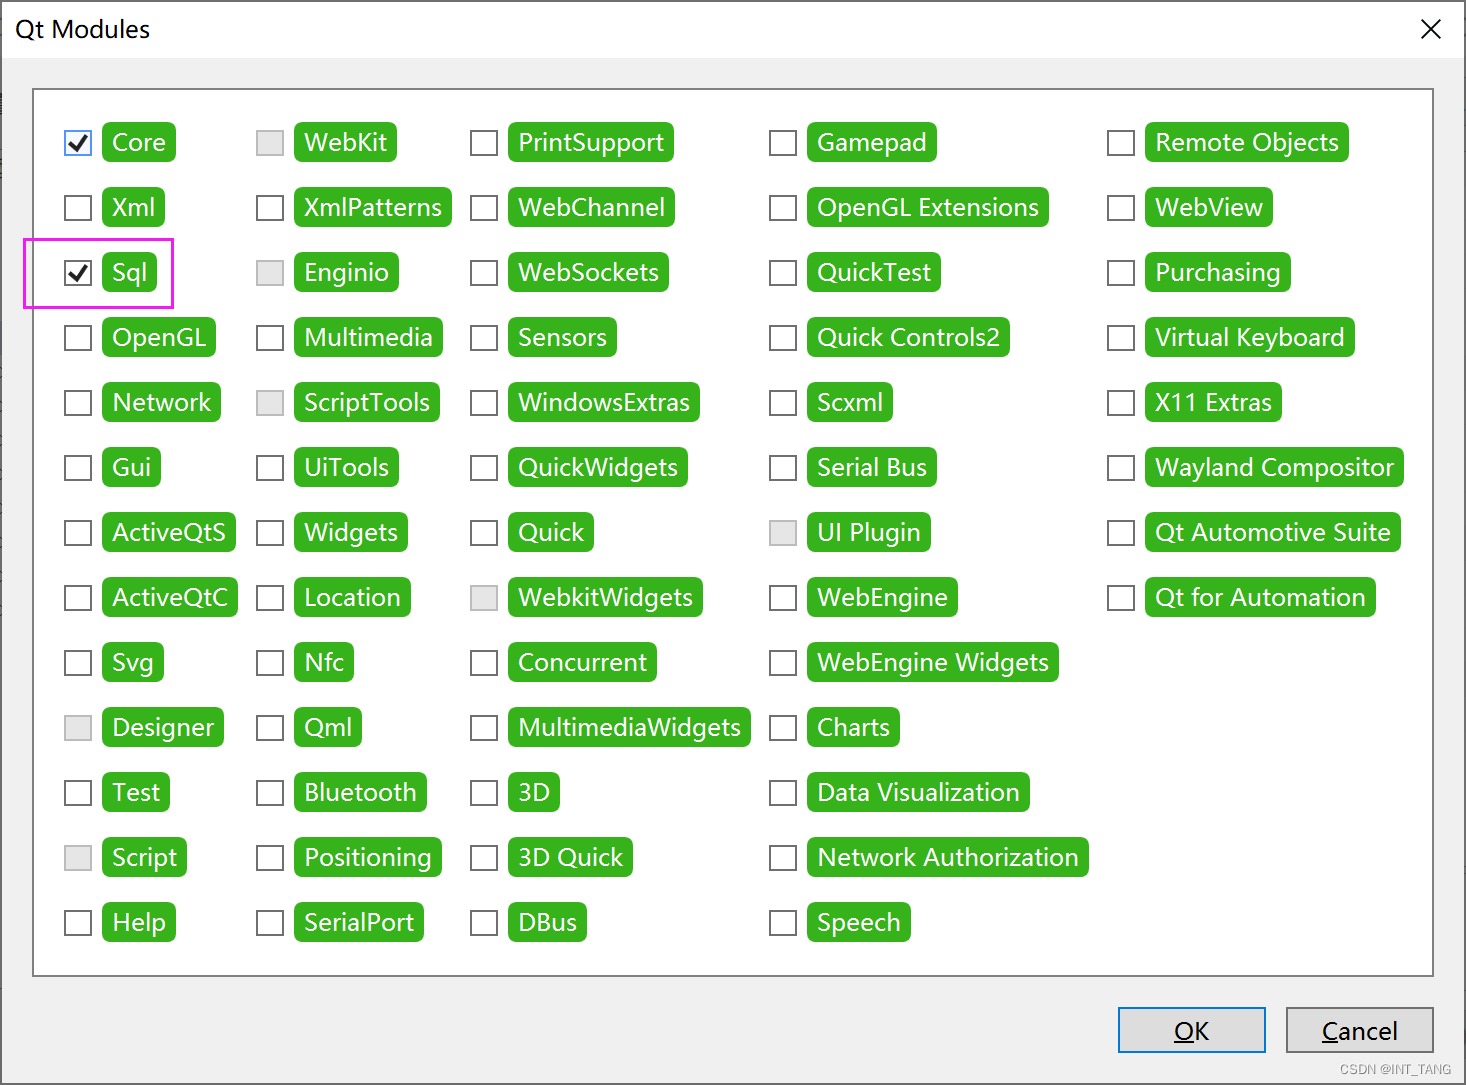Screen dimensions: 1466x1085
Task: Close the Qt Modules window
Action: click(1431, 29)
